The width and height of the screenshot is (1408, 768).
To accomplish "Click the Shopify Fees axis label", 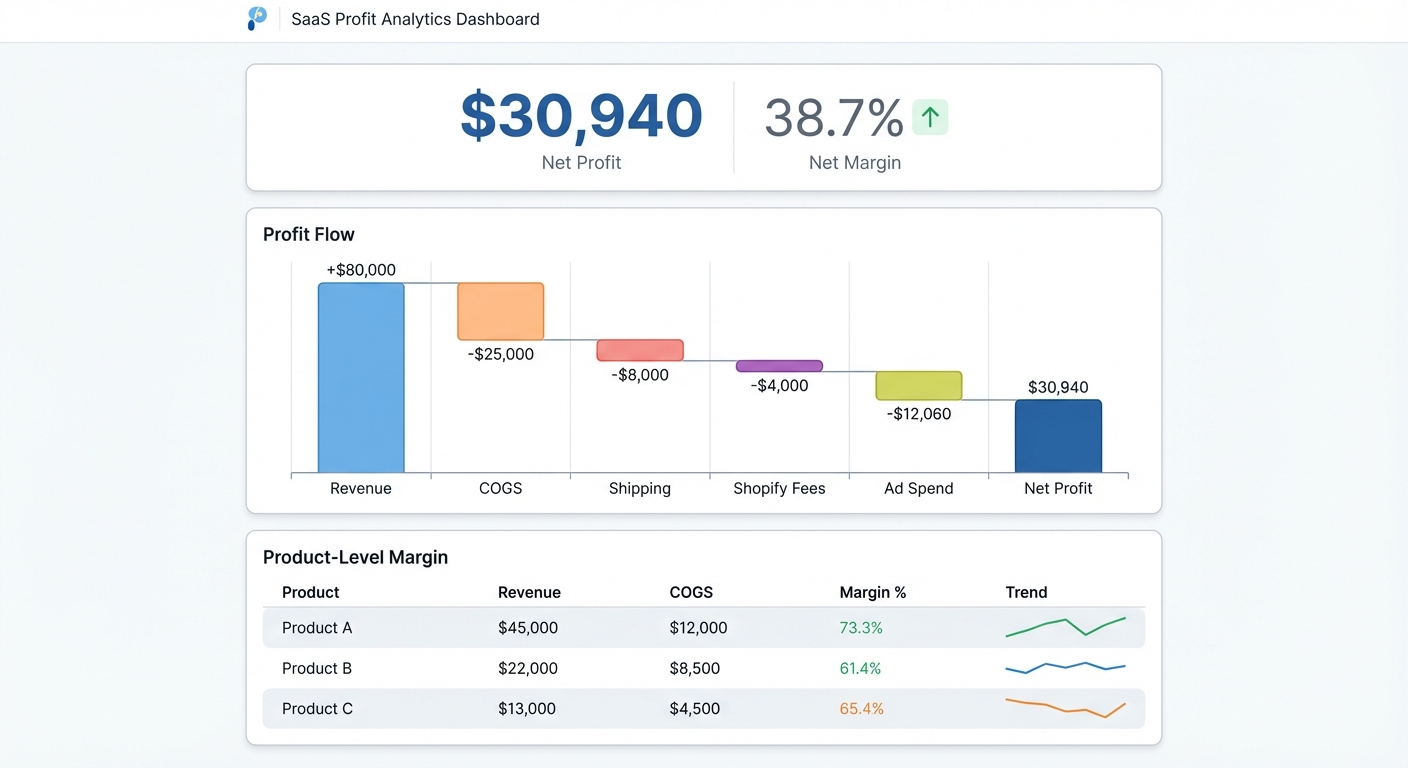I will click(x=779, y=488).
